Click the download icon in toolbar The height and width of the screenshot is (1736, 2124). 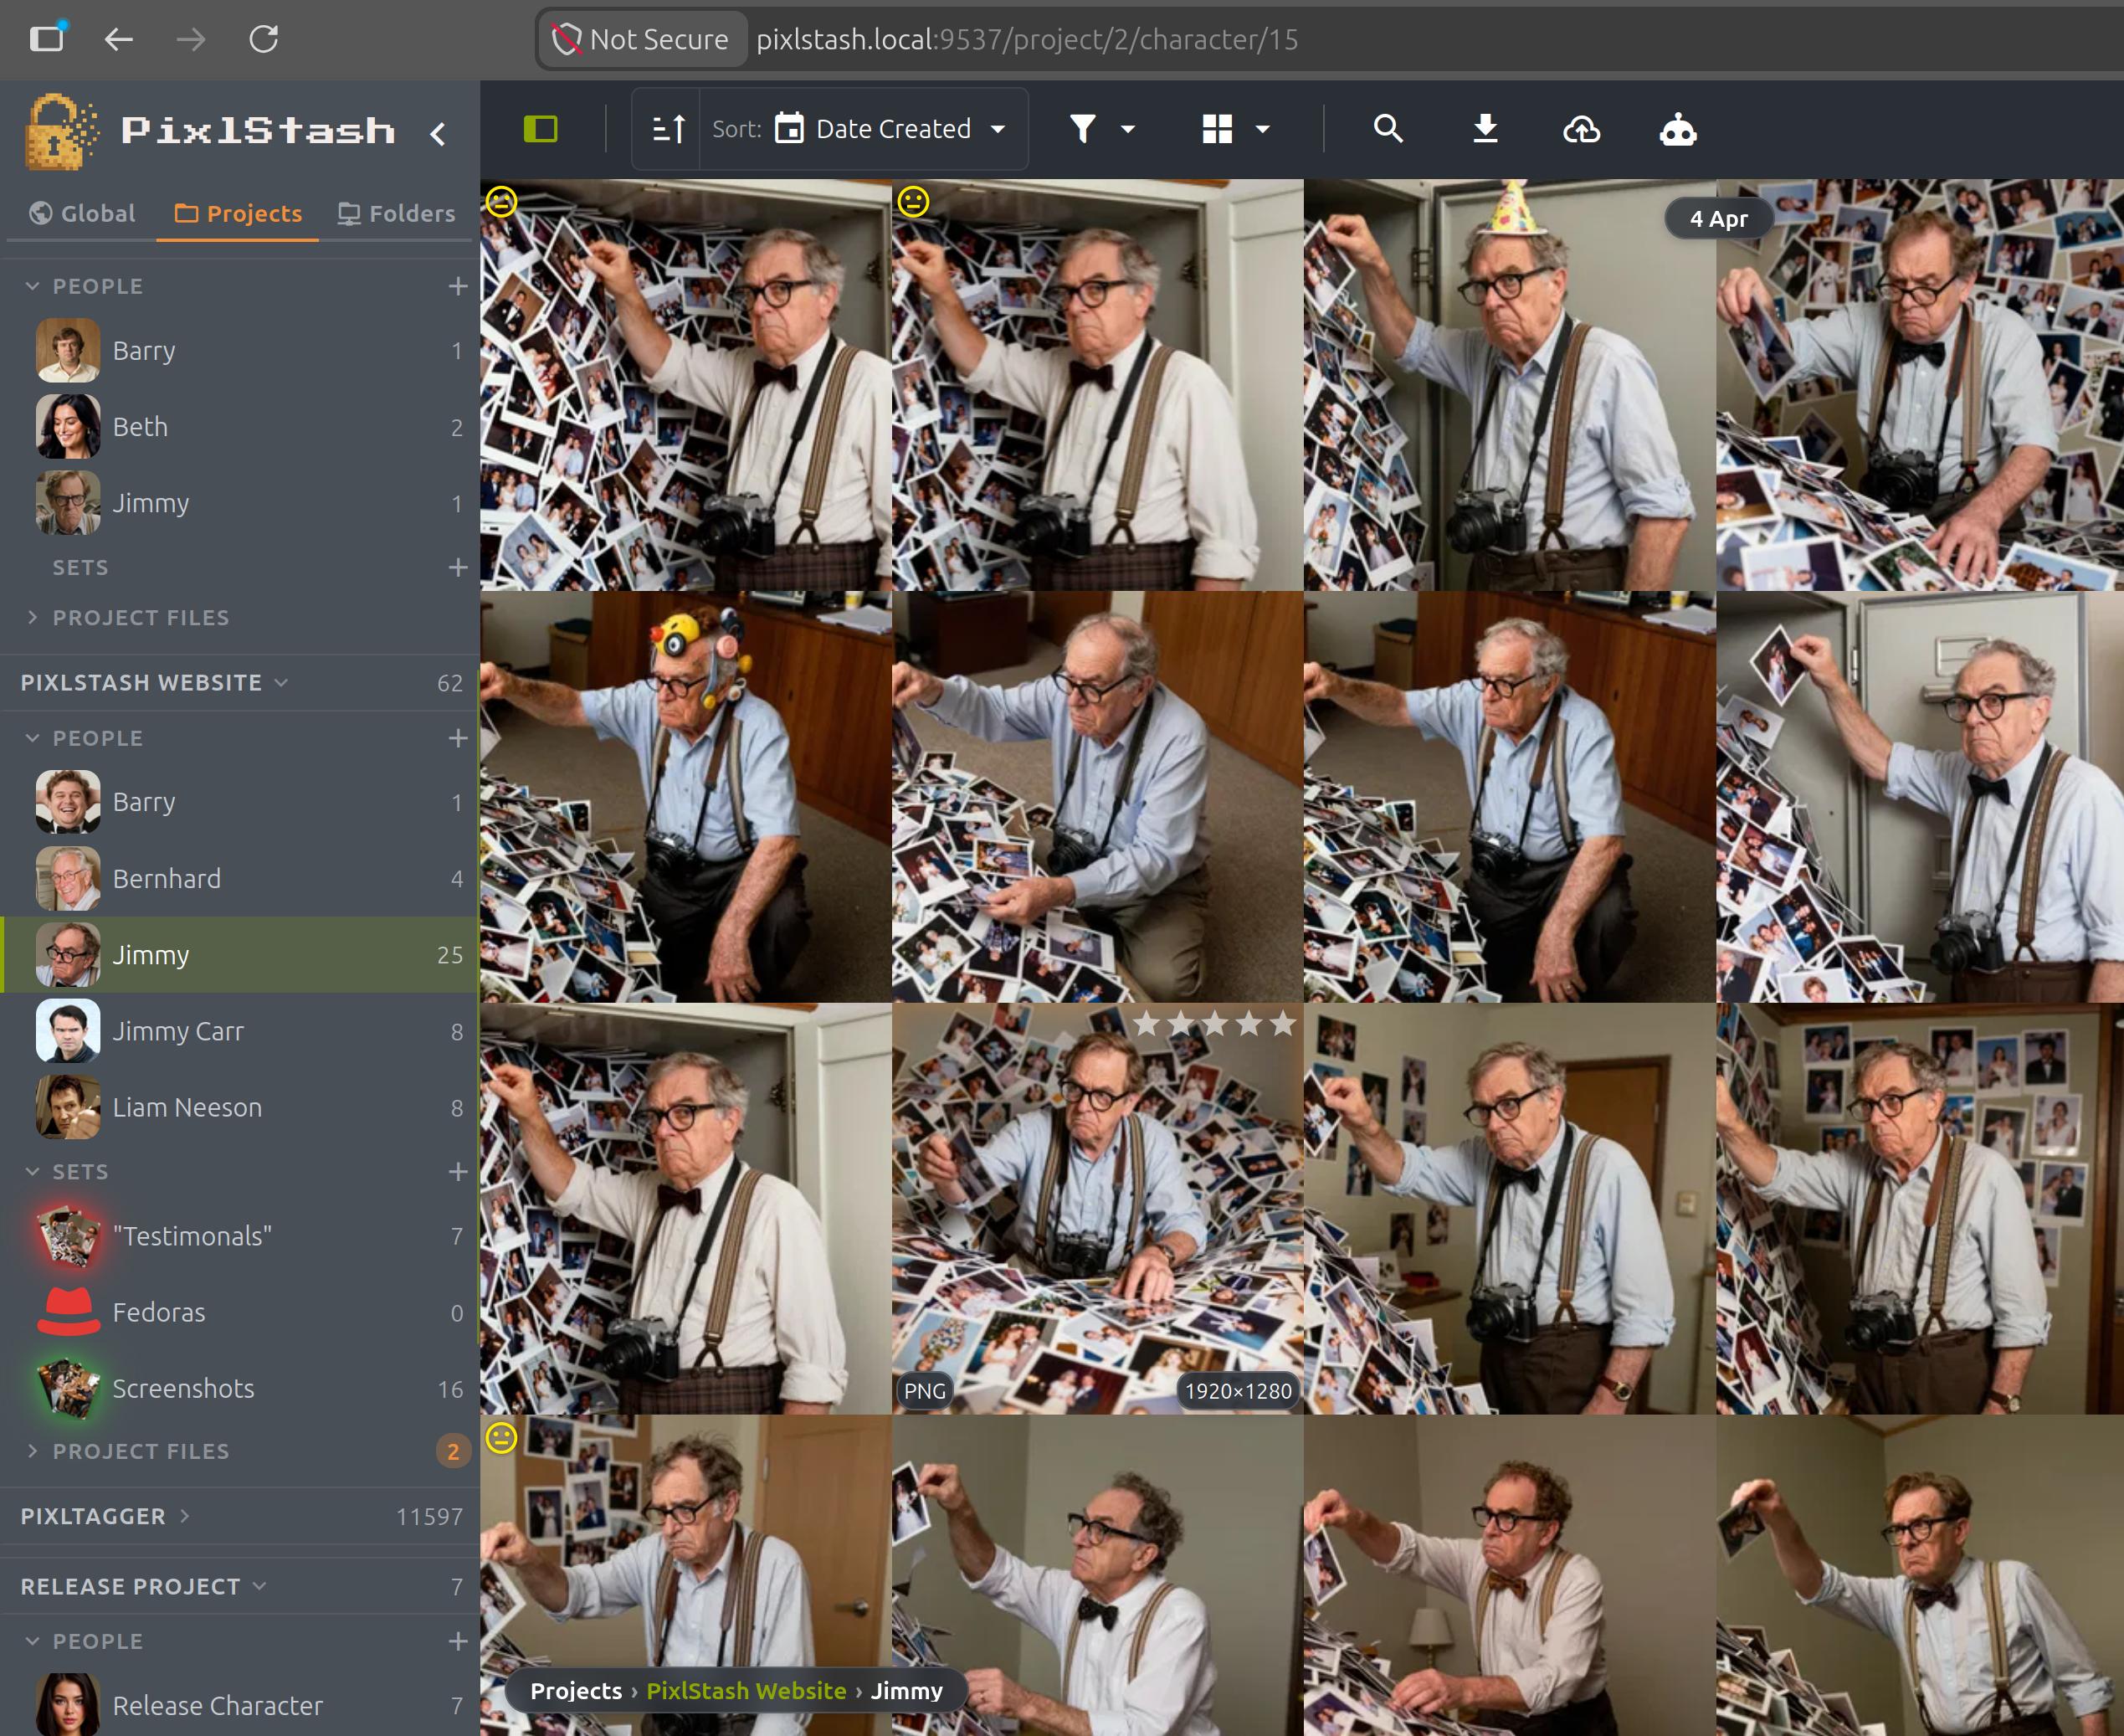[1485, 129]
